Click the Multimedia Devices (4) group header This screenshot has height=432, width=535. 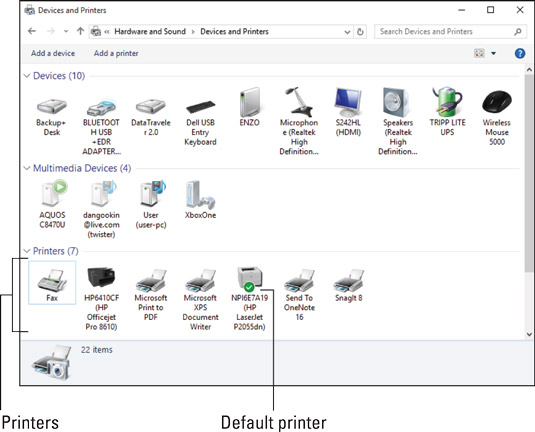tap(82, 168)
